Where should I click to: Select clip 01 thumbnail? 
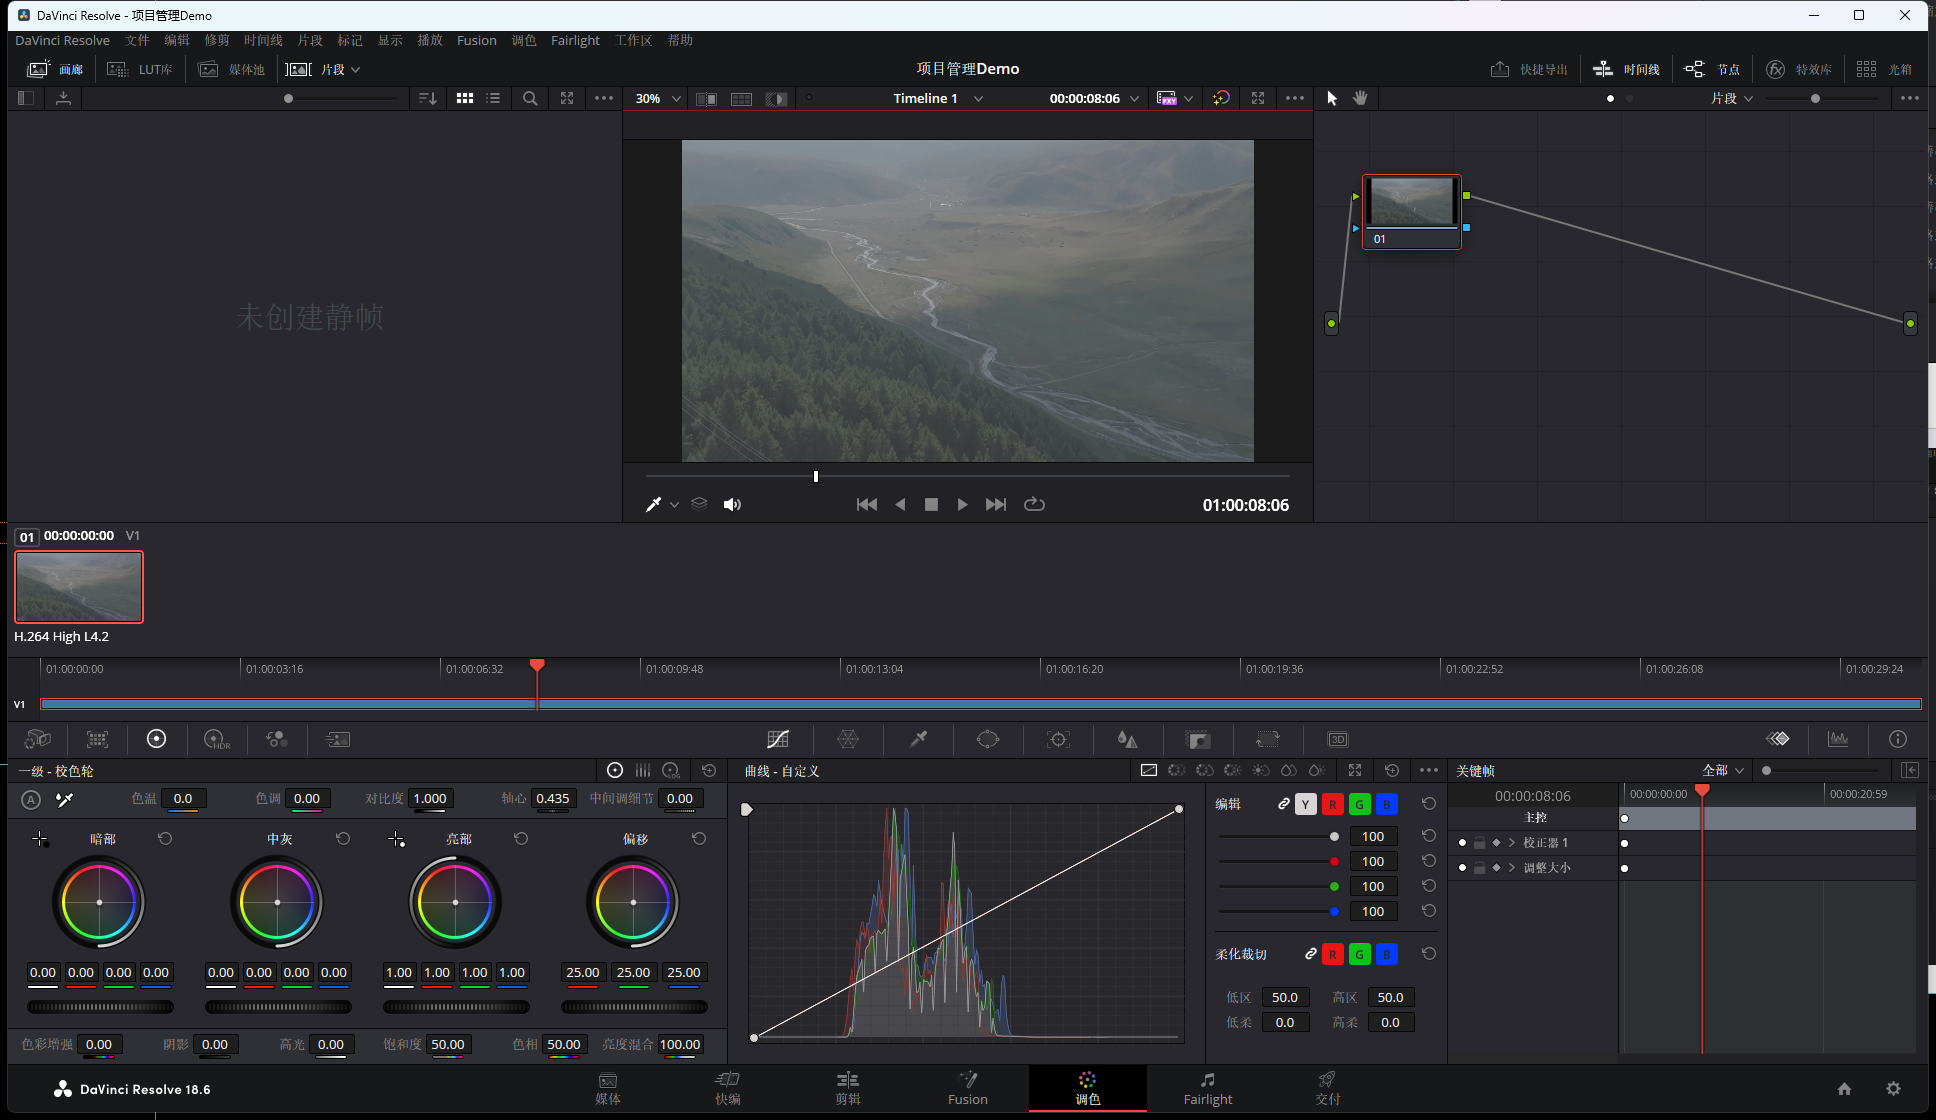[x=79, y=587]
